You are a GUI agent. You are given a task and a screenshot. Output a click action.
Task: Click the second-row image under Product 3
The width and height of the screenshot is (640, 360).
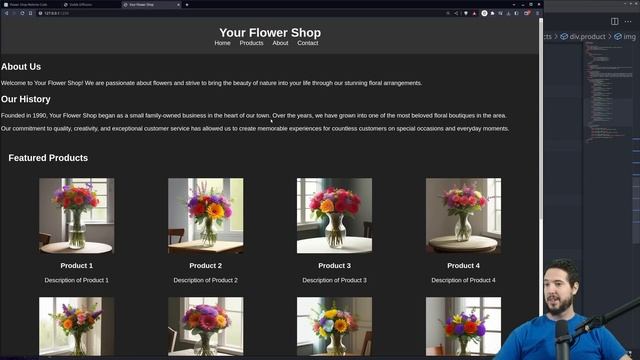(334, 326)
